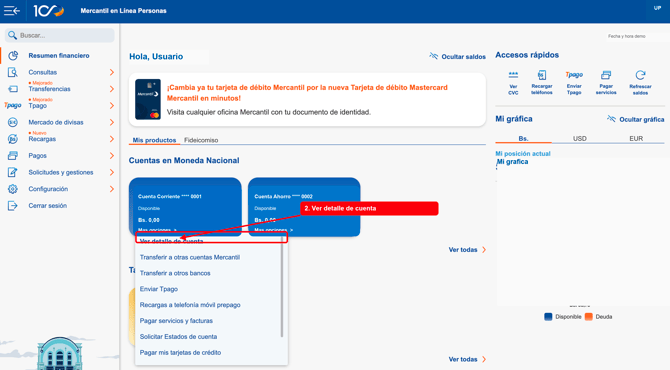Expand the Recargas submenu chevron
Screen dimensions: 670x370
click(112, 139)
